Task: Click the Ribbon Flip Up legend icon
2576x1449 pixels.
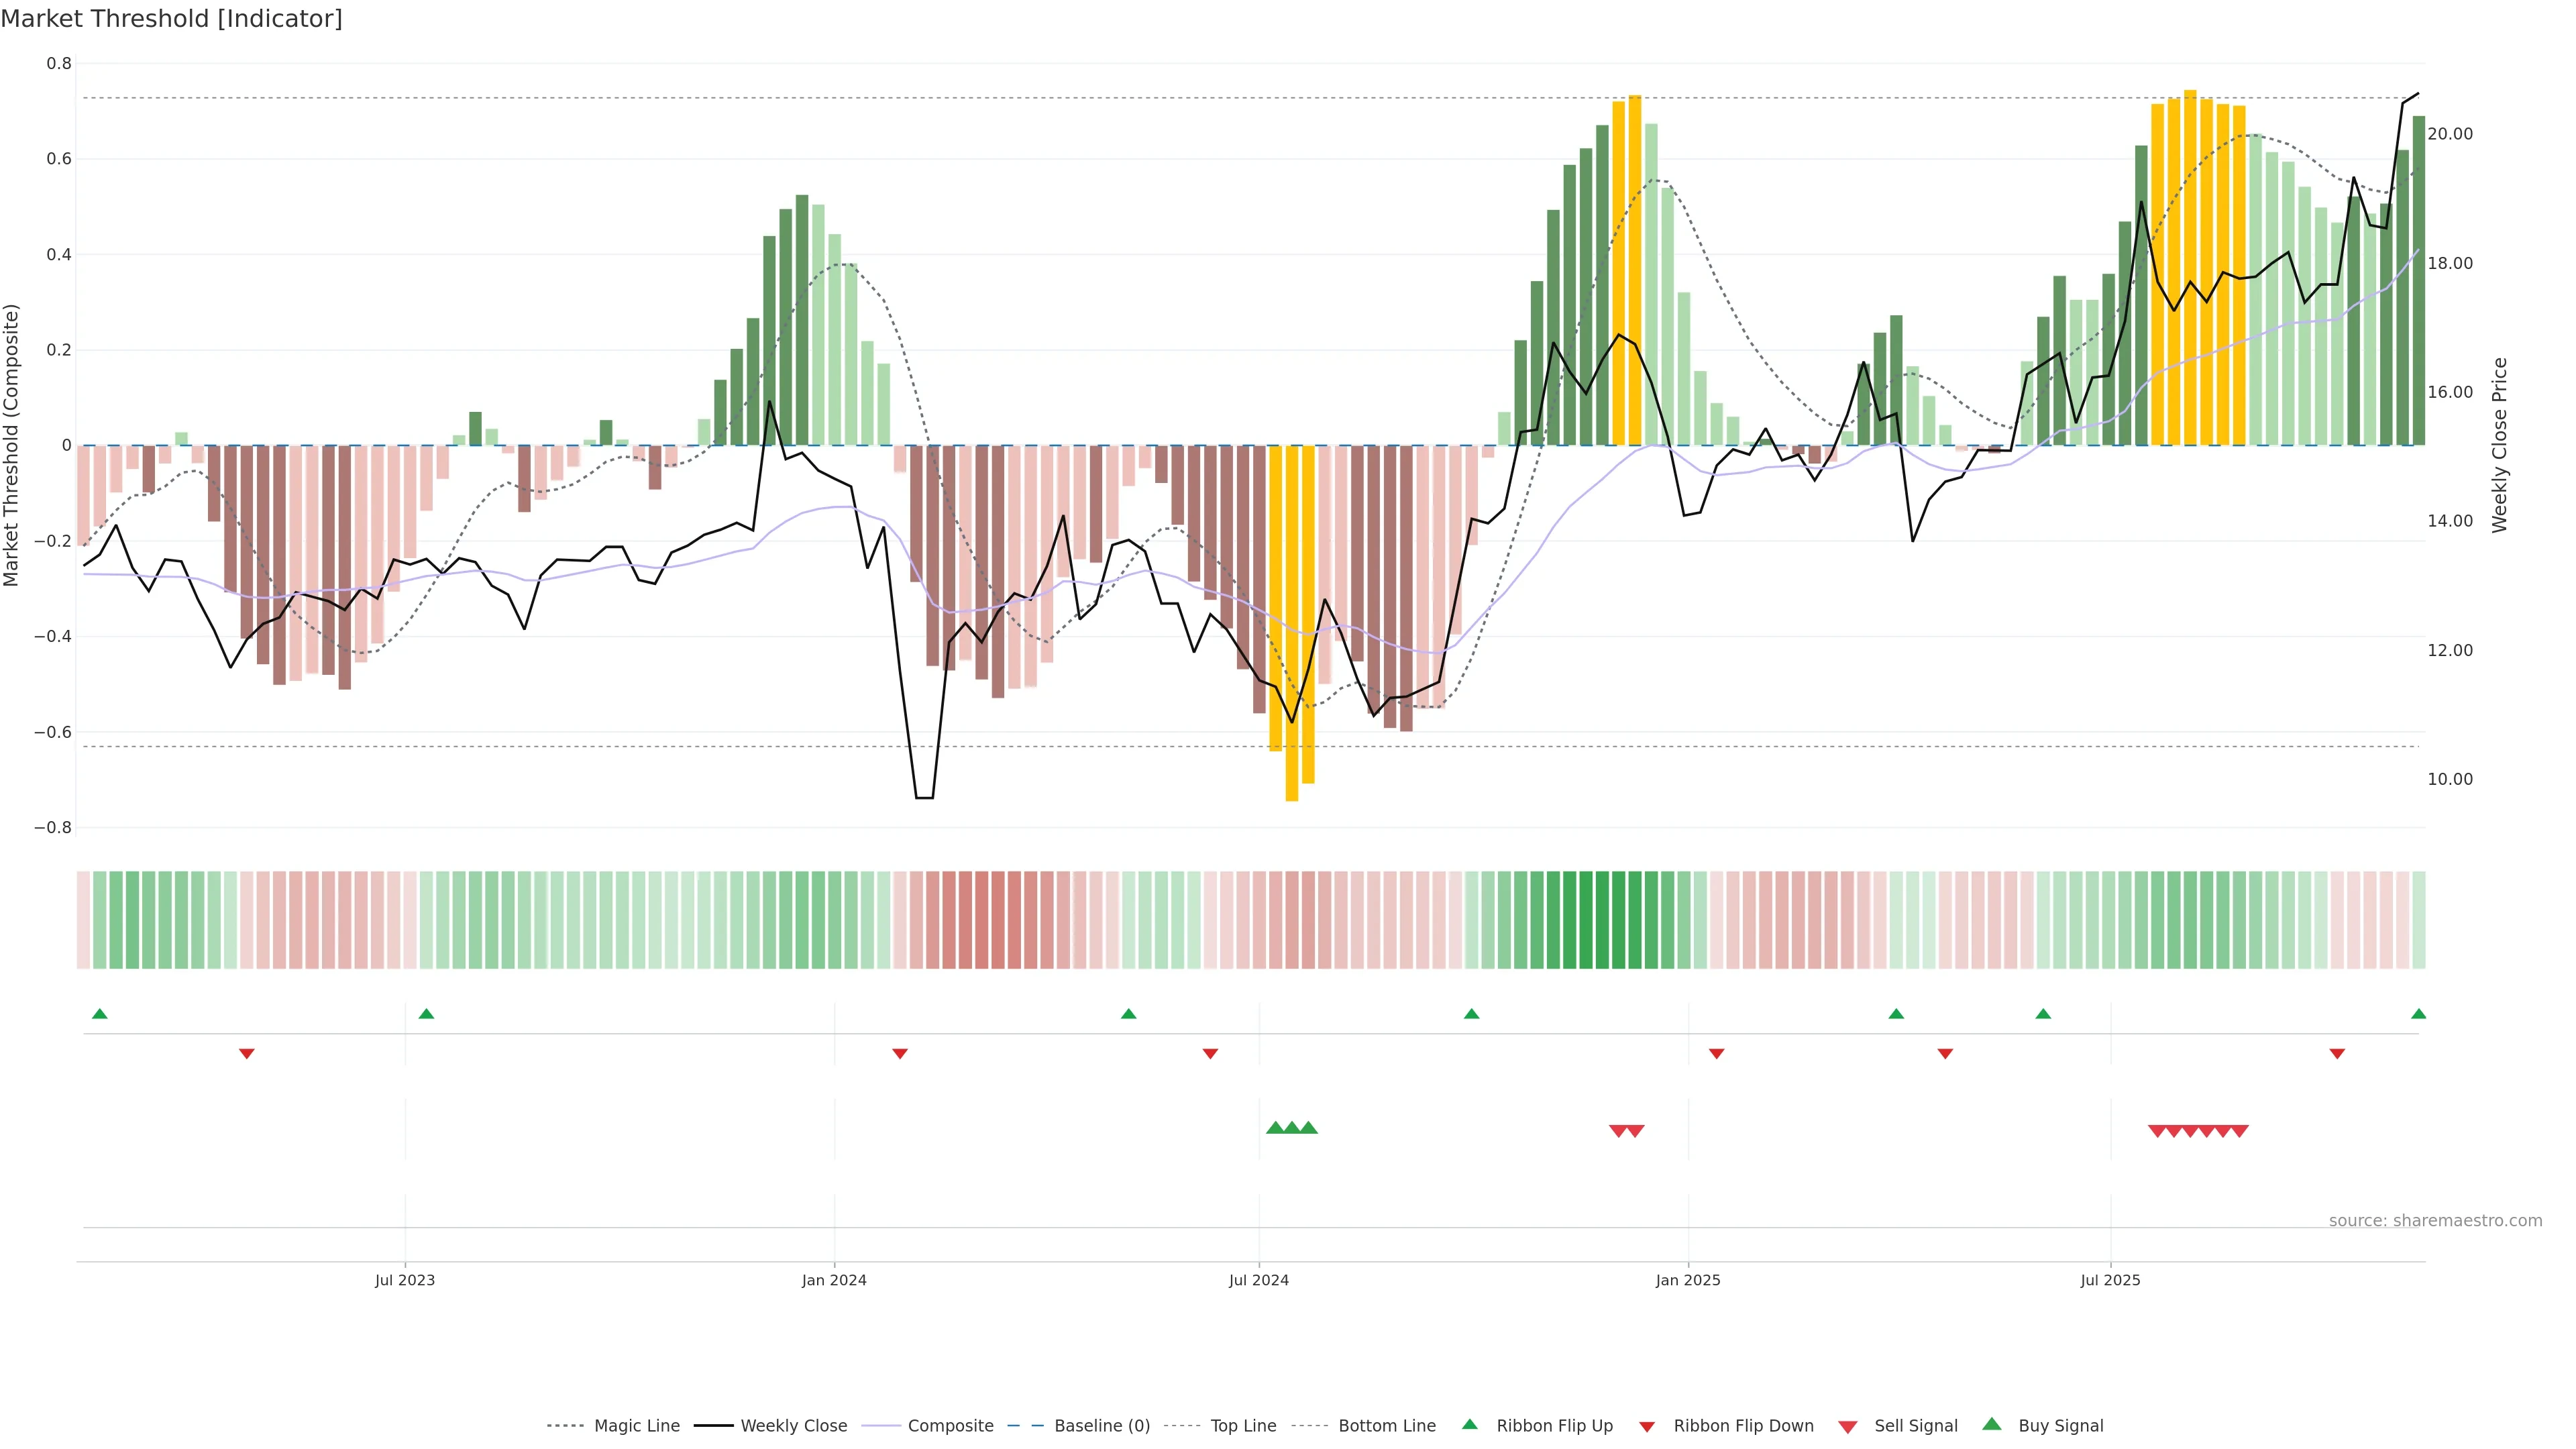Action: [x=1469, y=1424]
